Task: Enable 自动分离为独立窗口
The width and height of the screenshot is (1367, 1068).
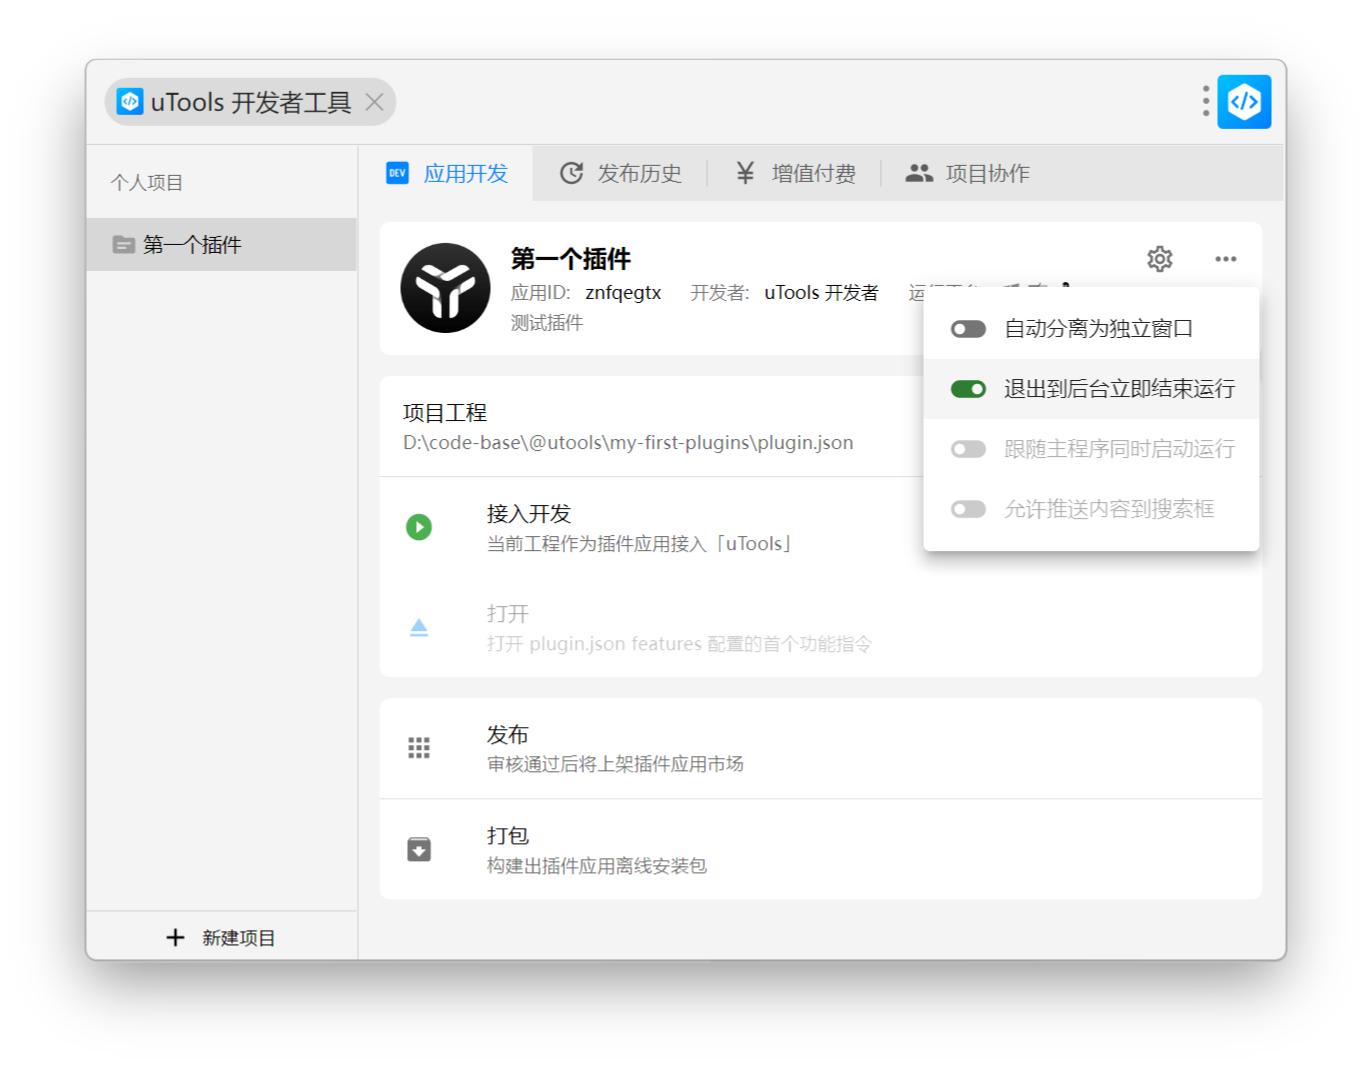Action: pos(968,328)
